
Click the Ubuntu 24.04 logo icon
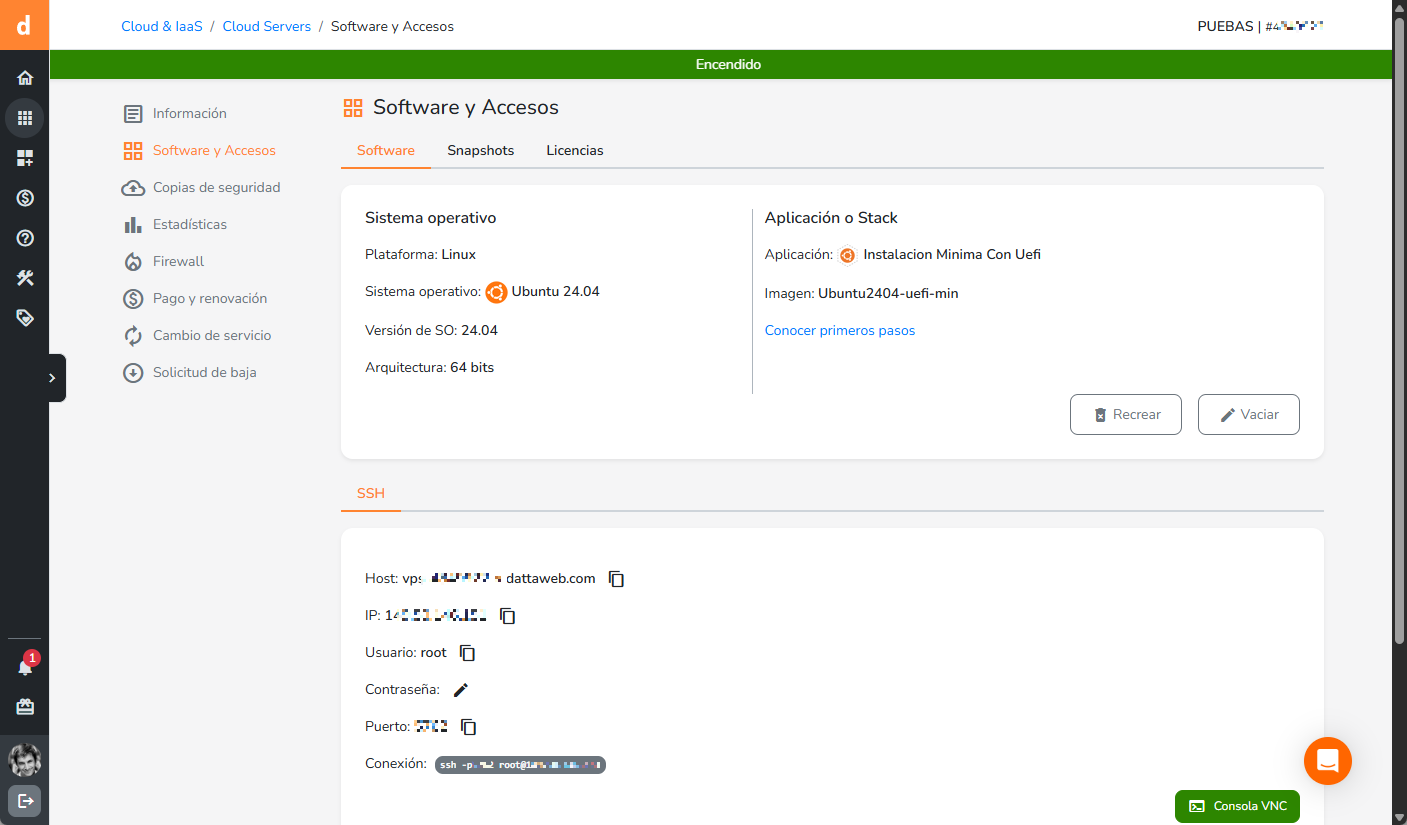coord(496,292)
